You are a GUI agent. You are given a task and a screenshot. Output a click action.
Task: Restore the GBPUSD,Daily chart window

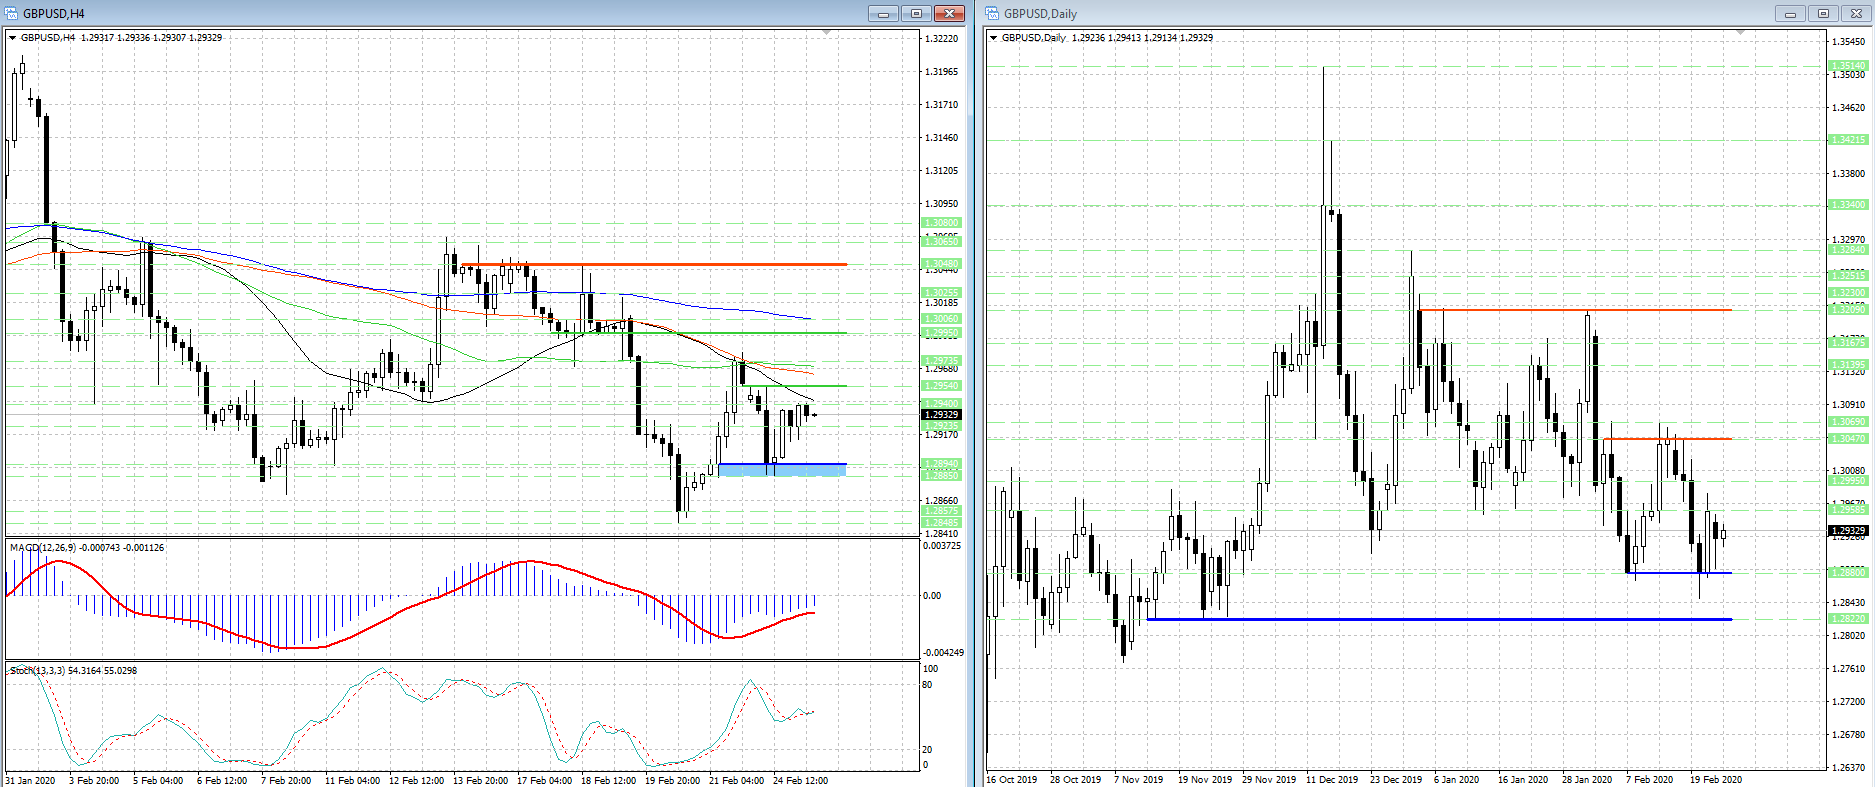(x=1823, y=13)
